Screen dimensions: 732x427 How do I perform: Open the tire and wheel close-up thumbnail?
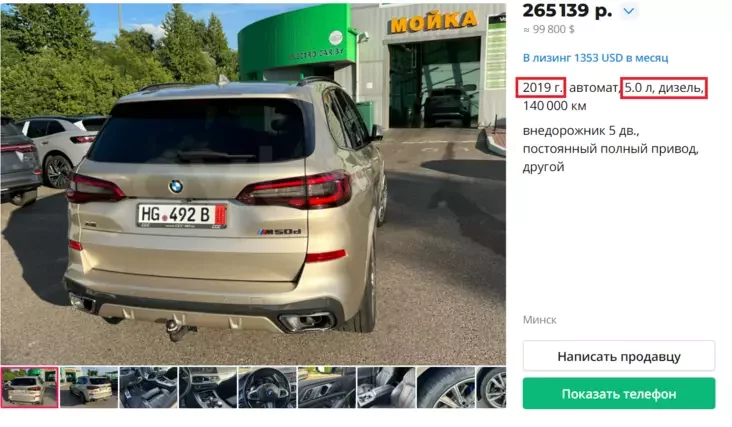pyautogui.click(x=445, y=387)
